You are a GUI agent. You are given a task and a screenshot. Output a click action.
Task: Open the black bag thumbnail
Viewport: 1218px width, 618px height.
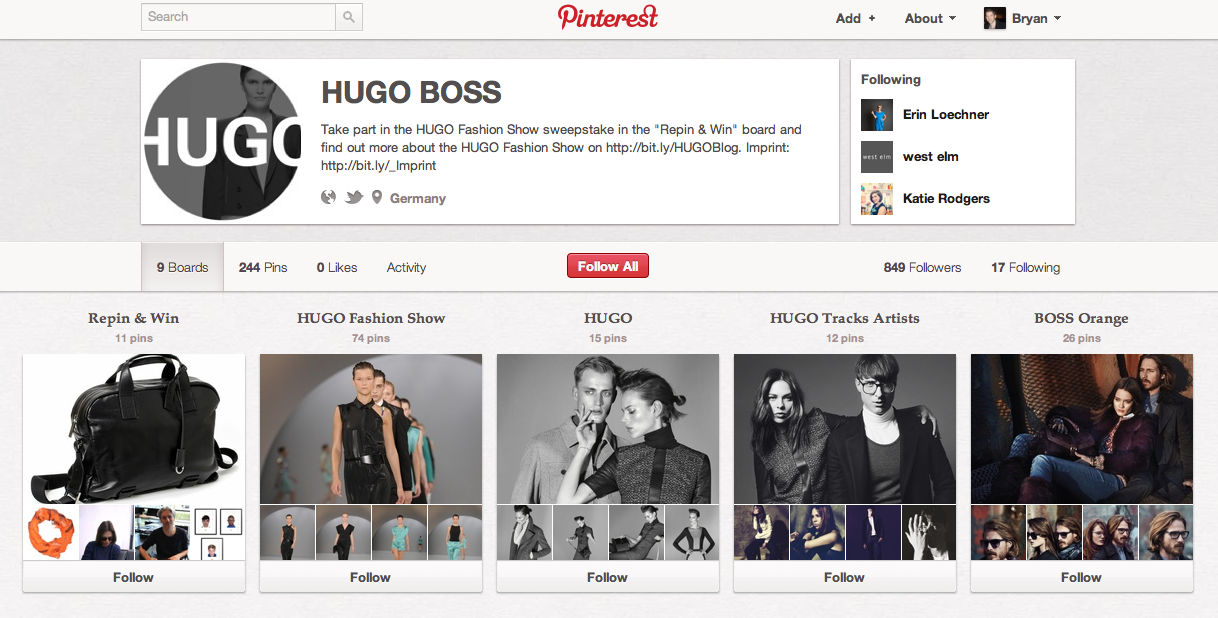pos(134,428)
